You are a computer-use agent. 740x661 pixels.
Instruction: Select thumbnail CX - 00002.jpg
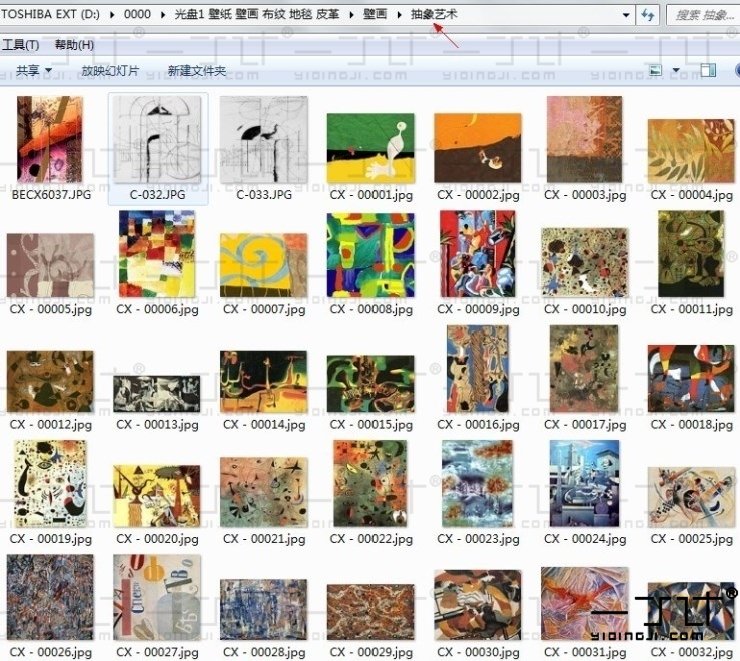(478, 148)
